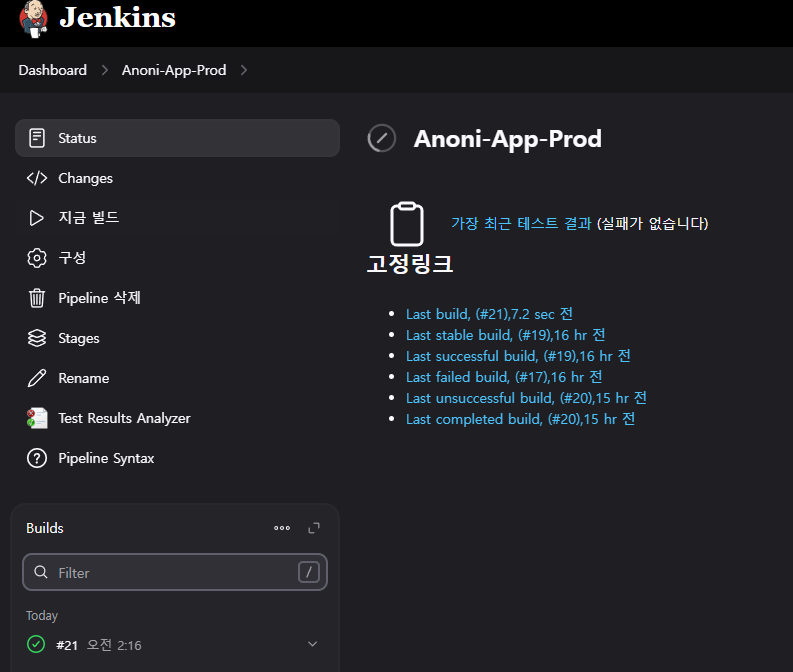Click build status icon beside Anoni-App-Prod title
793x672 pixels.
[382, 138]
